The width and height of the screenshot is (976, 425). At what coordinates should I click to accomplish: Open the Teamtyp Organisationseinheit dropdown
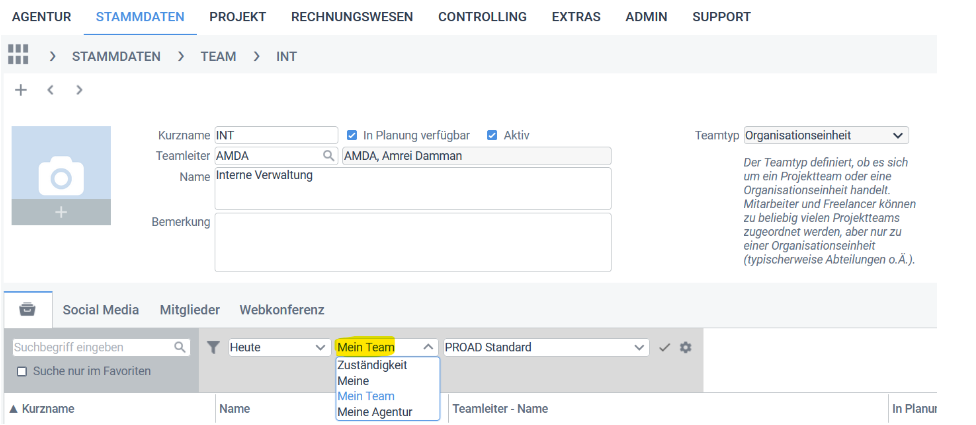pos(826,135)
